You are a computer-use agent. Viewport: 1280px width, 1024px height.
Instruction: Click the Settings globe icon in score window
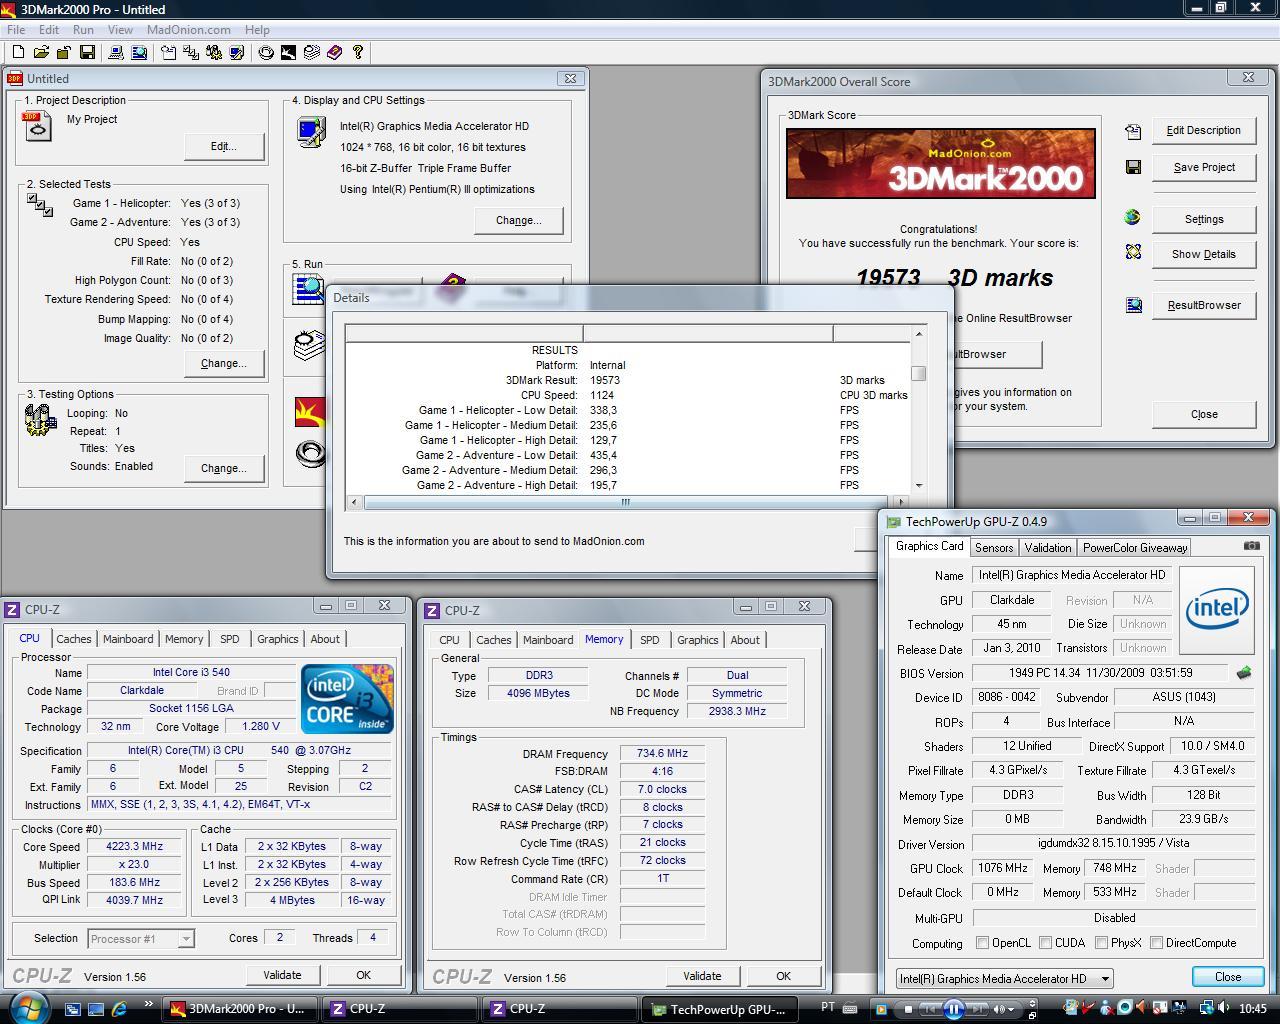[x=1133, y=217]
